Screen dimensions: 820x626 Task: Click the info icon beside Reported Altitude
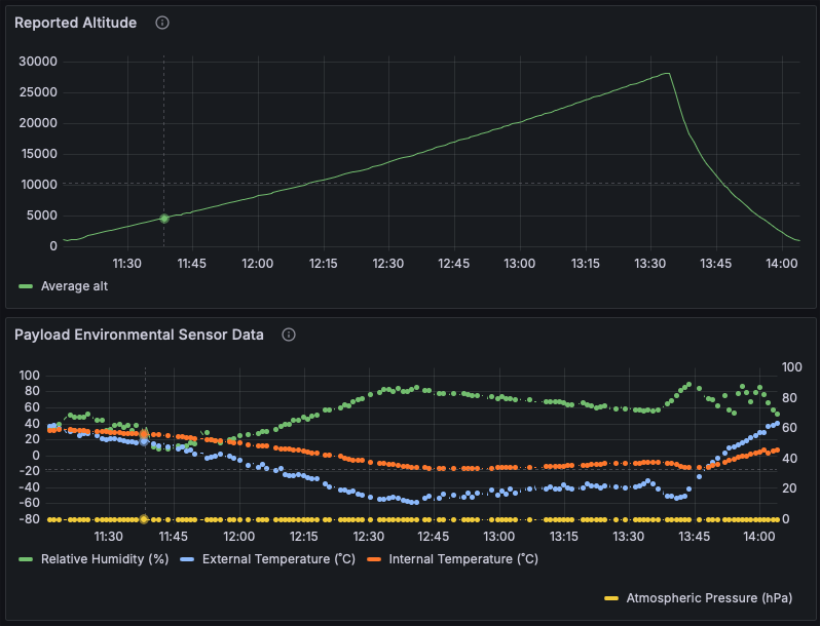click(x=162, y=23)
